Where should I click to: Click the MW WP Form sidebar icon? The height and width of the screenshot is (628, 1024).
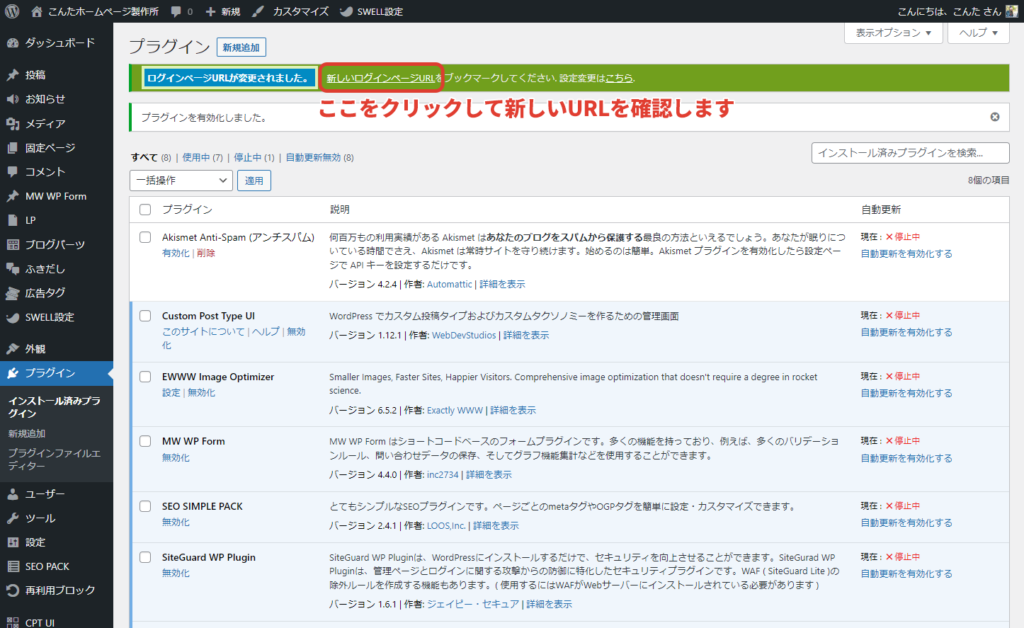coord(12,196)
